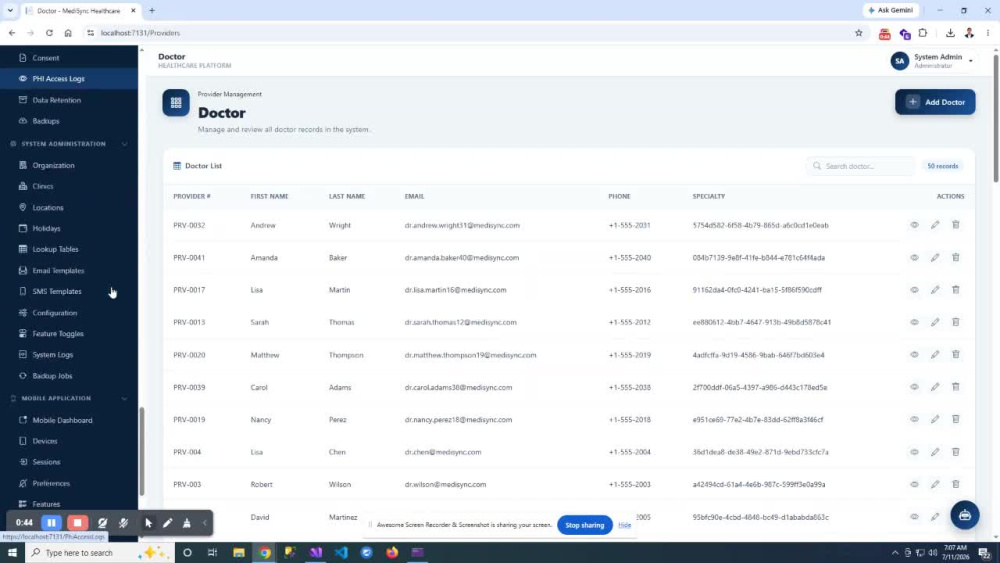Delete Robert Wilson's record trash icon
The height and width of the screenshot is (563, 1000).
(955, 484)
